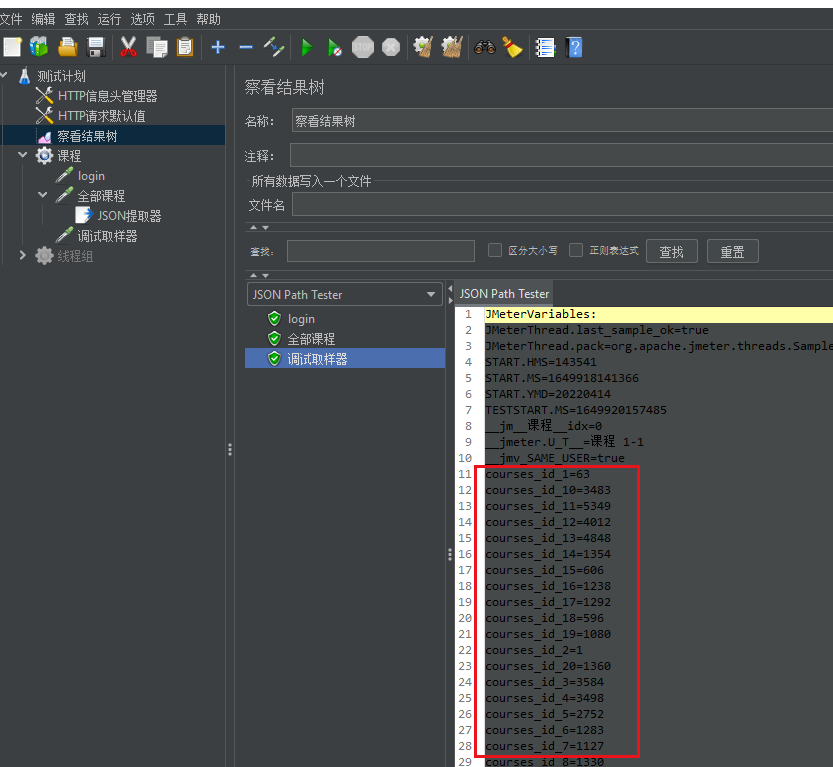Click the line courses_id_1=63
Viewport: 833px width, 767px height.
pos(537,474)
